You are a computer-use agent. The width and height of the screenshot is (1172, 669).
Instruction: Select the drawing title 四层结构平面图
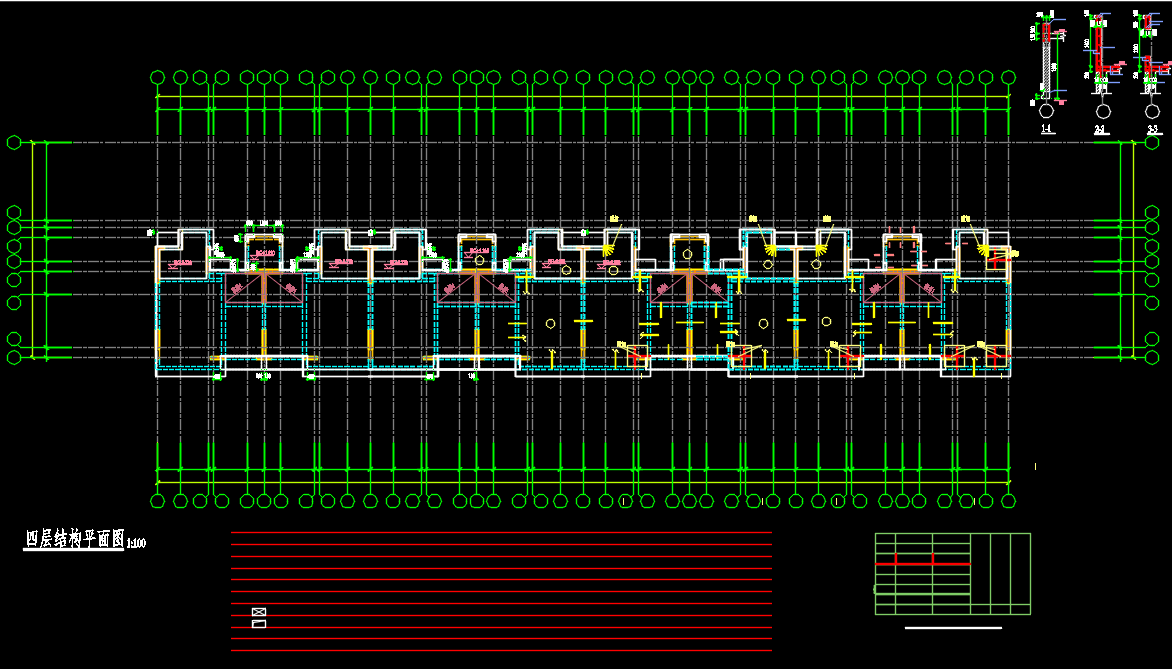74,539
